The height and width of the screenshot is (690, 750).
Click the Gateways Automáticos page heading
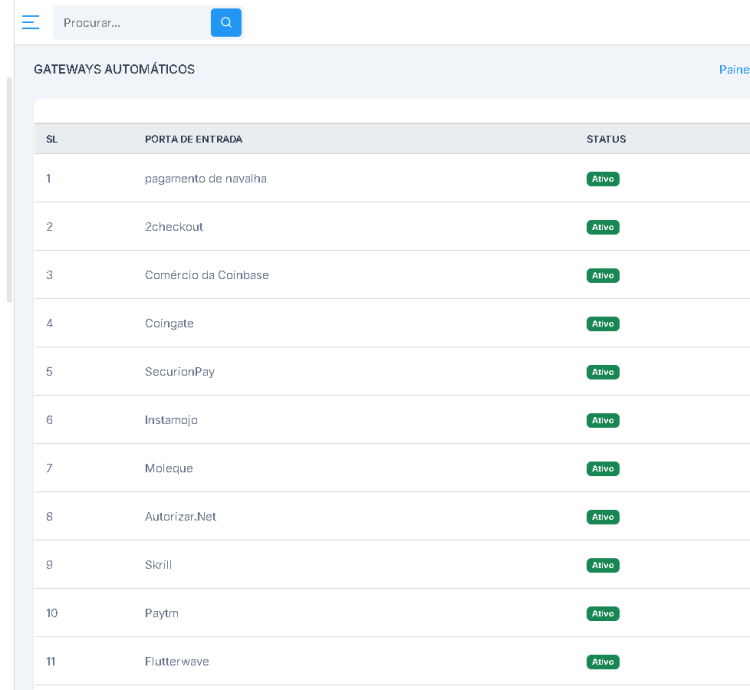pyautogui.click(x=114, y=70)
